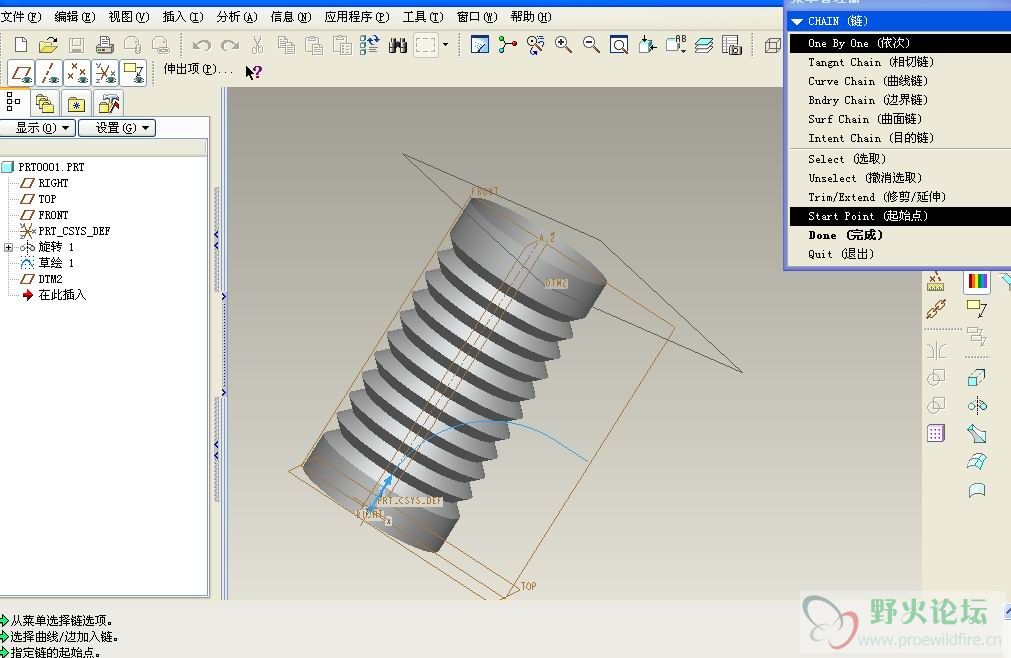This screenshot has width=1011, height=658.
Task: Toggle datum planes display
Action: (22, 73)
